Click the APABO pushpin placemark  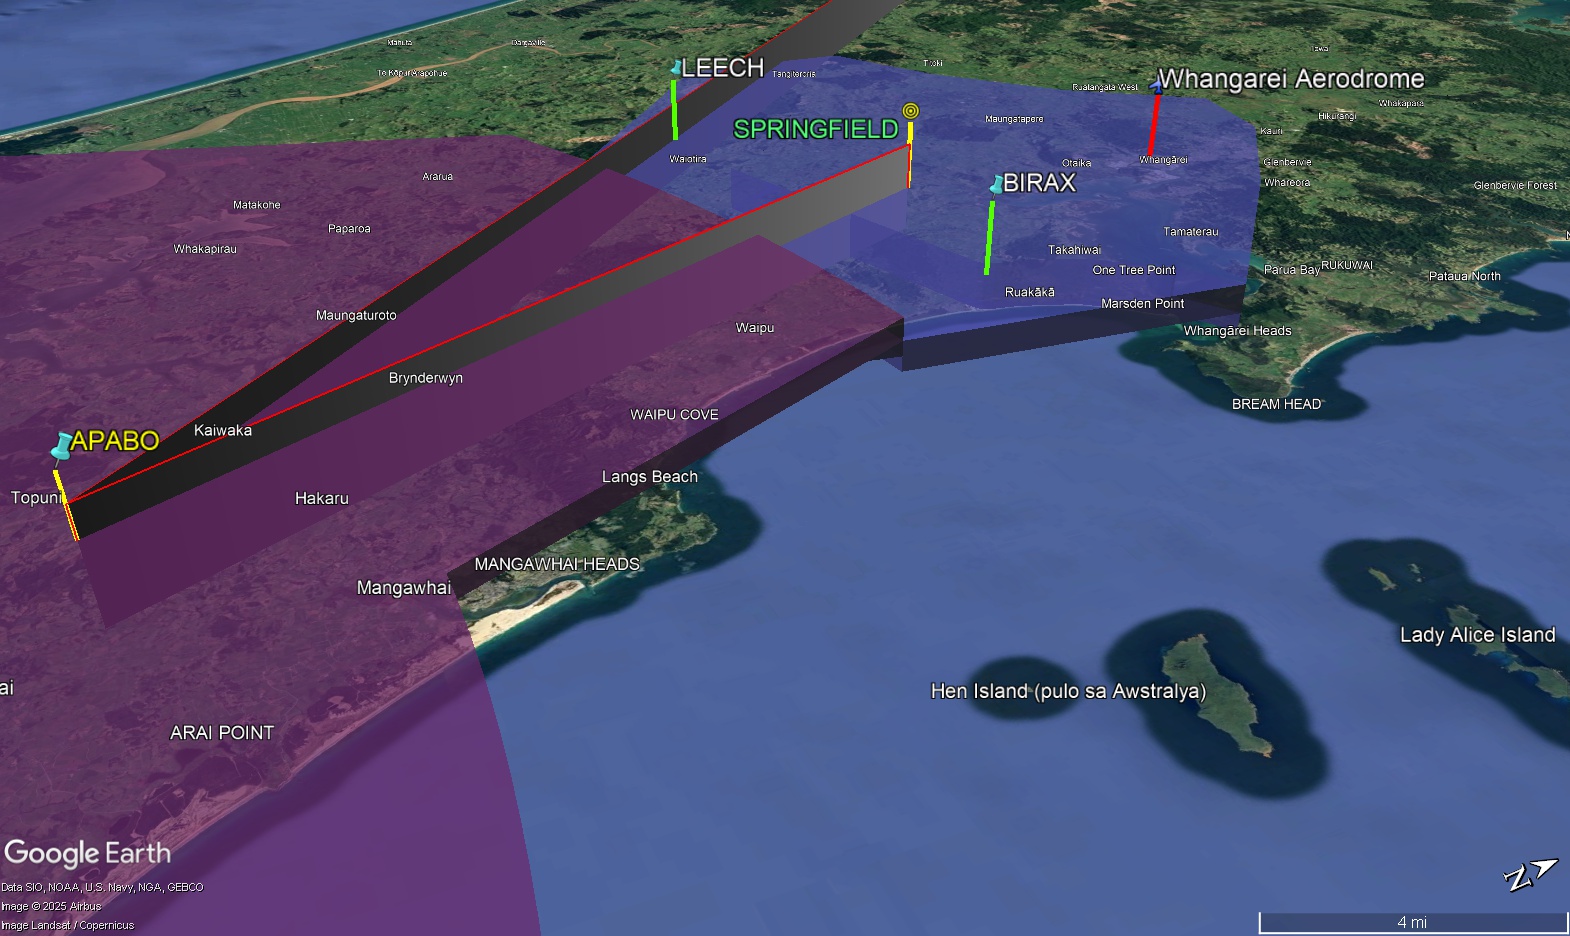(x=62, y=446)
